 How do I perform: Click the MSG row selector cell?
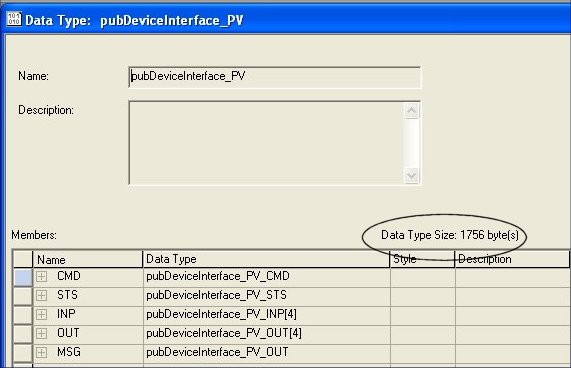tap(23, 352)
